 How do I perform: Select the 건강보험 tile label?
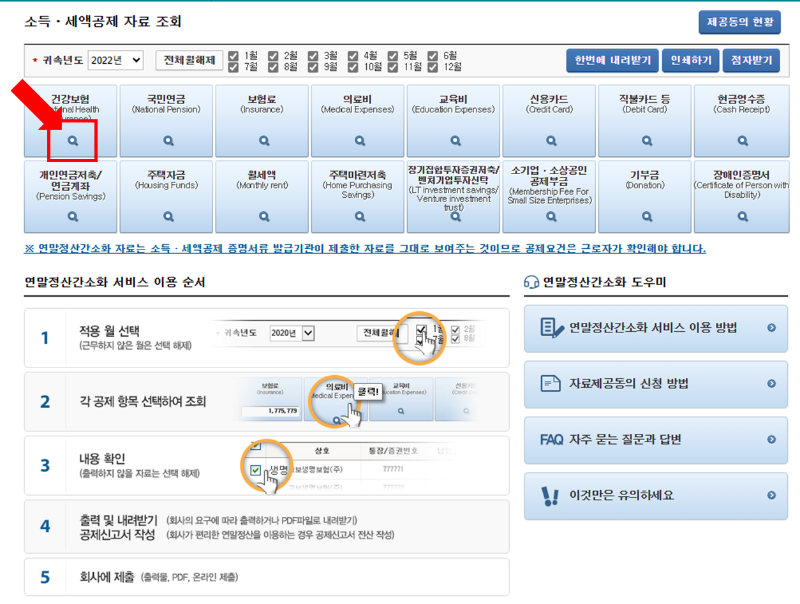(x=70, y=99)
